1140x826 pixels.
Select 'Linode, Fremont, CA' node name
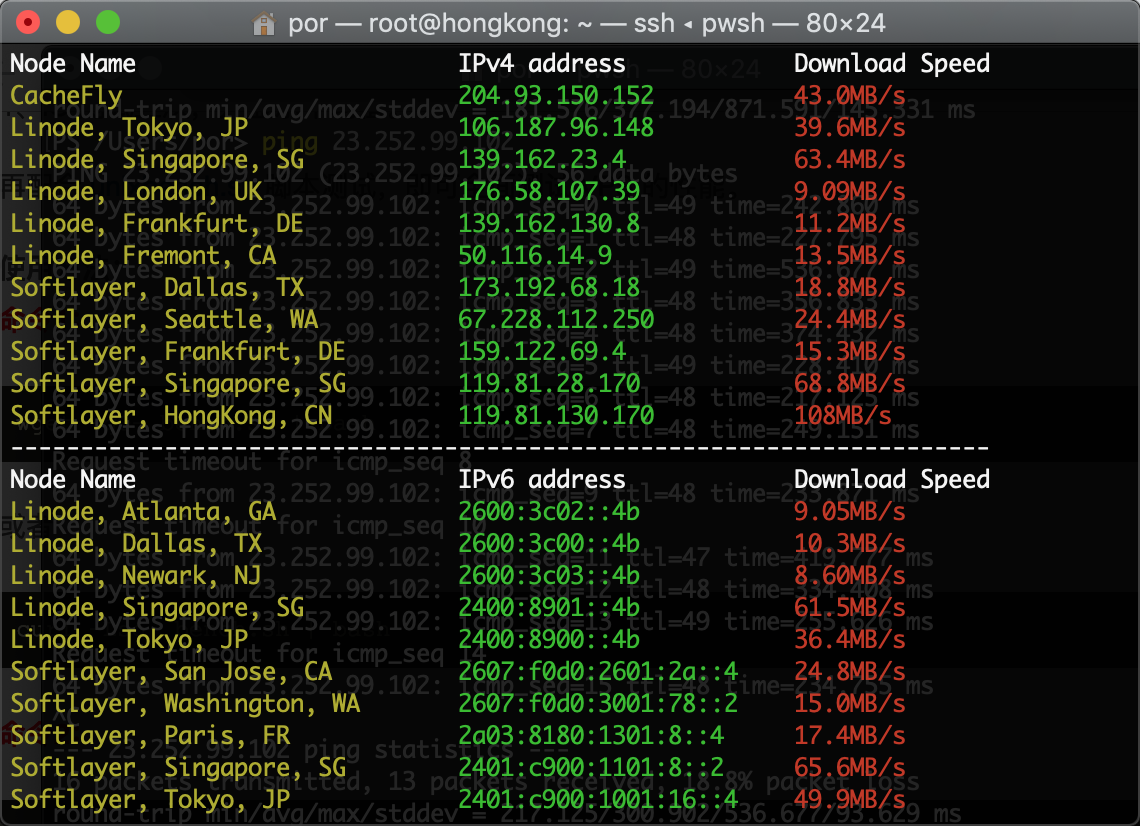143,255
